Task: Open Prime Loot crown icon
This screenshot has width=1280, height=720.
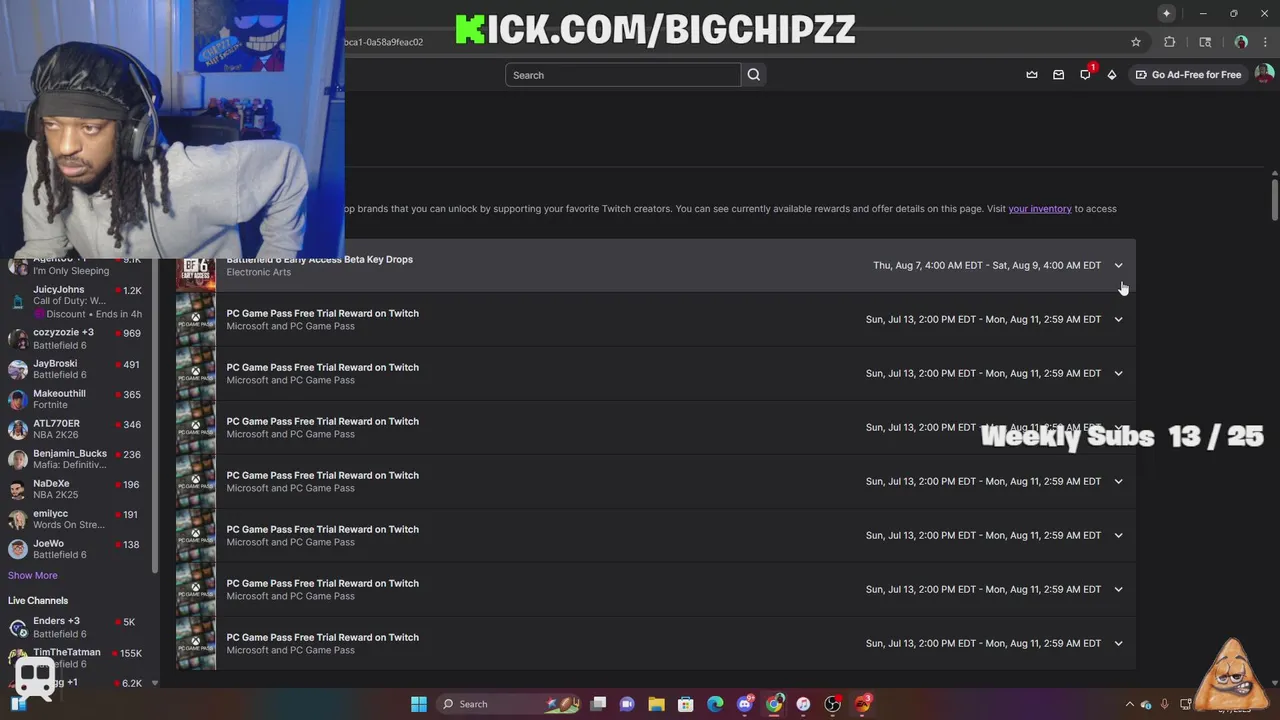Action: coord(1032,75)
